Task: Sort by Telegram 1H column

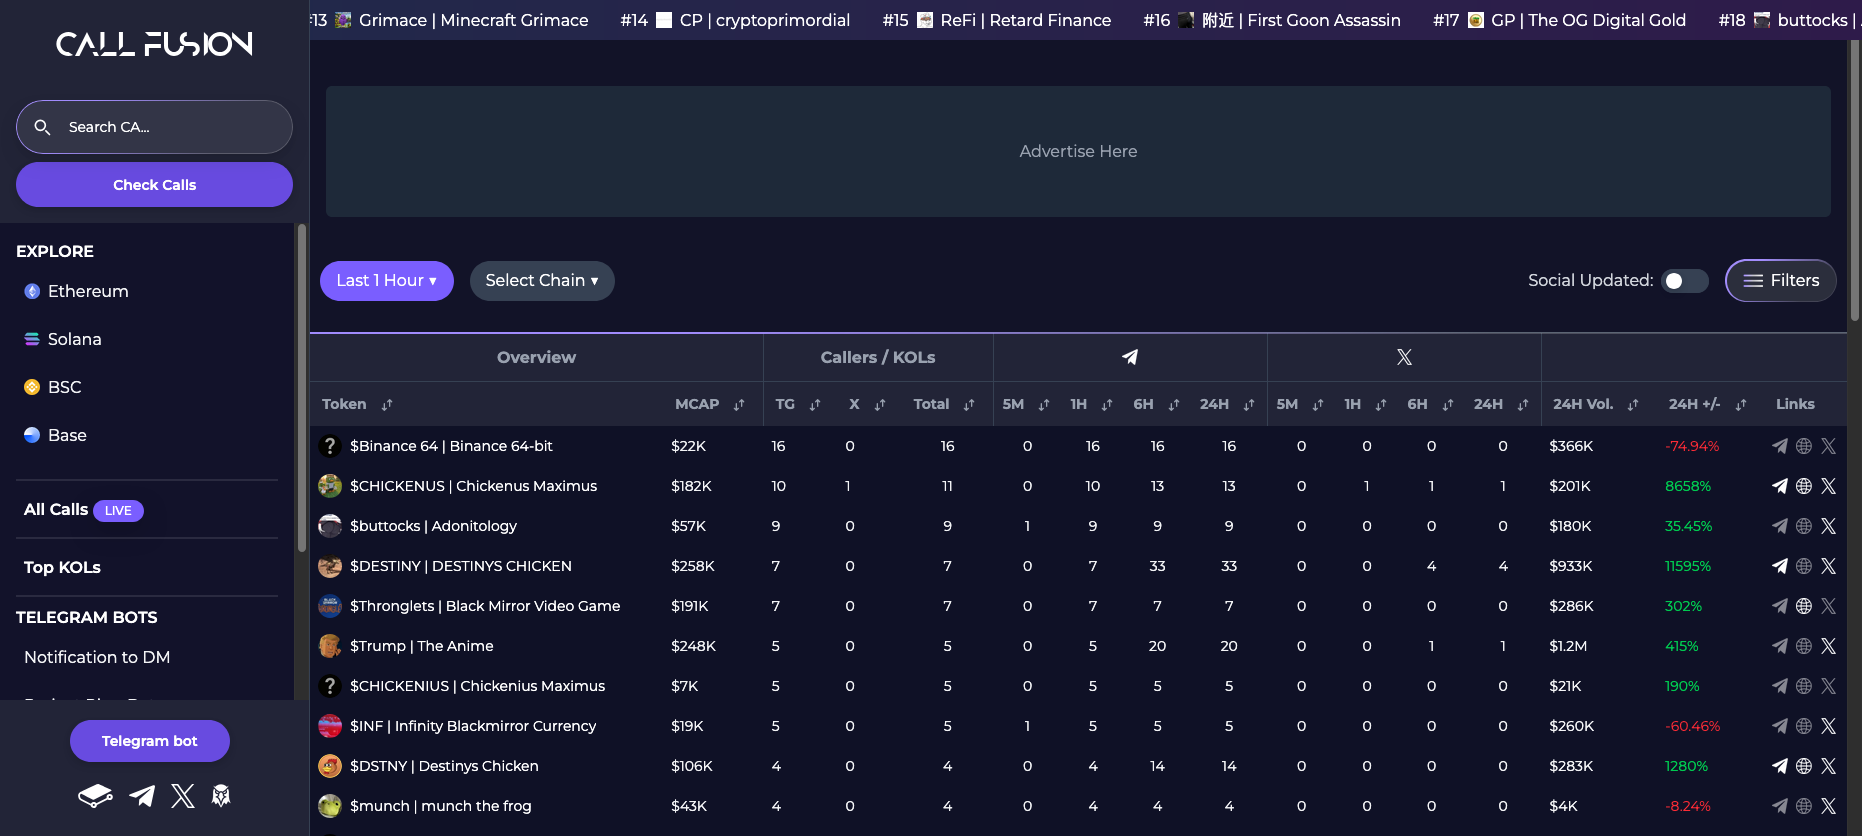Action: tap(1107, 405)
